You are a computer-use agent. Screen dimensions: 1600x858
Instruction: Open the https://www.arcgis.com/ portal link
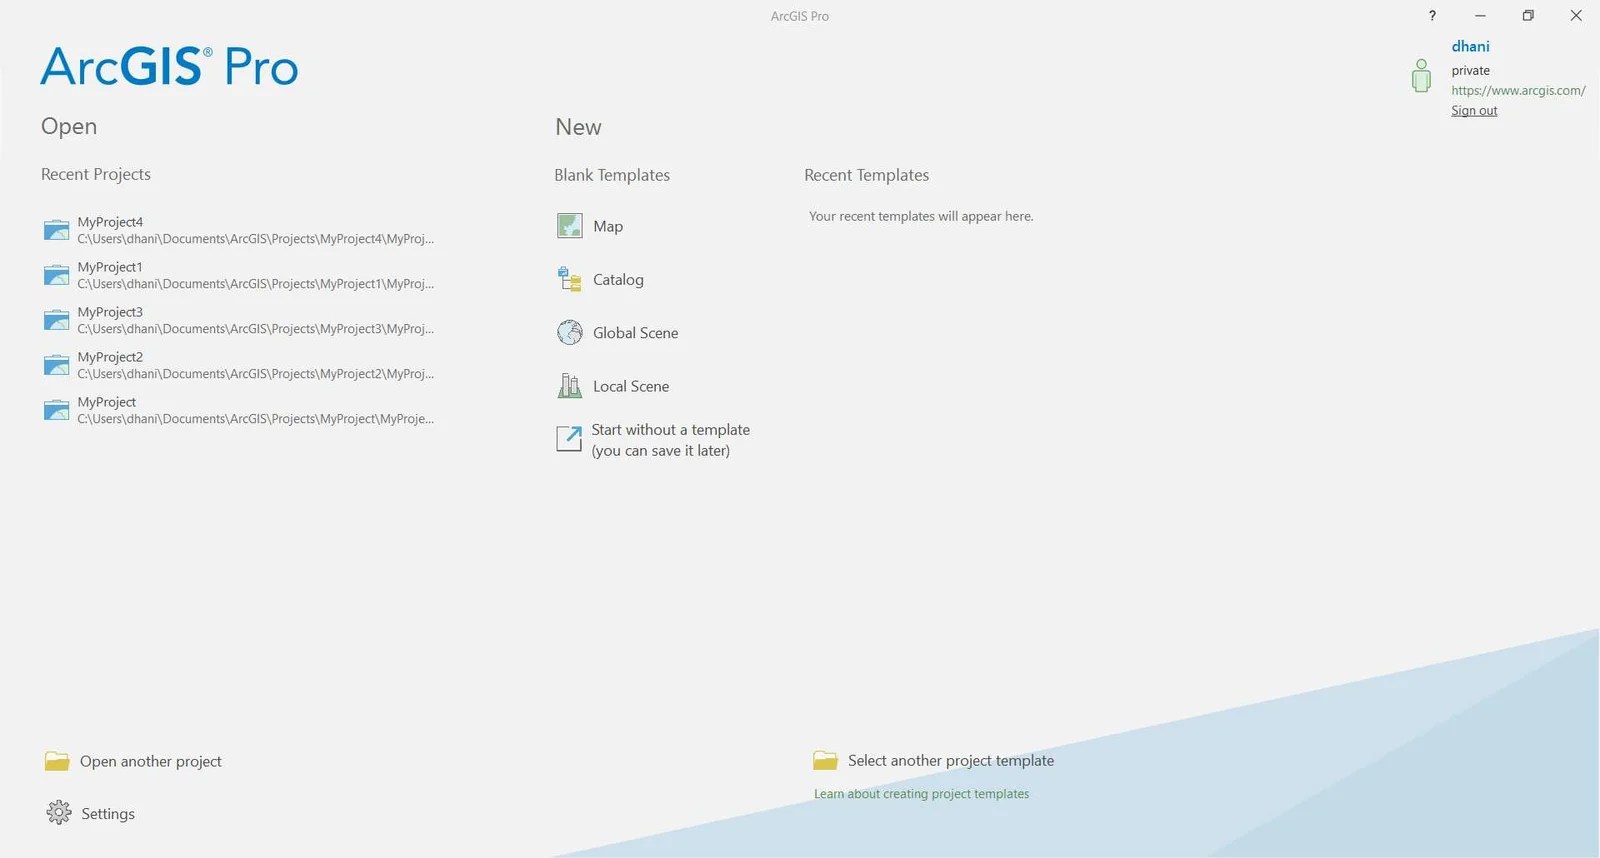(1518, 90)
